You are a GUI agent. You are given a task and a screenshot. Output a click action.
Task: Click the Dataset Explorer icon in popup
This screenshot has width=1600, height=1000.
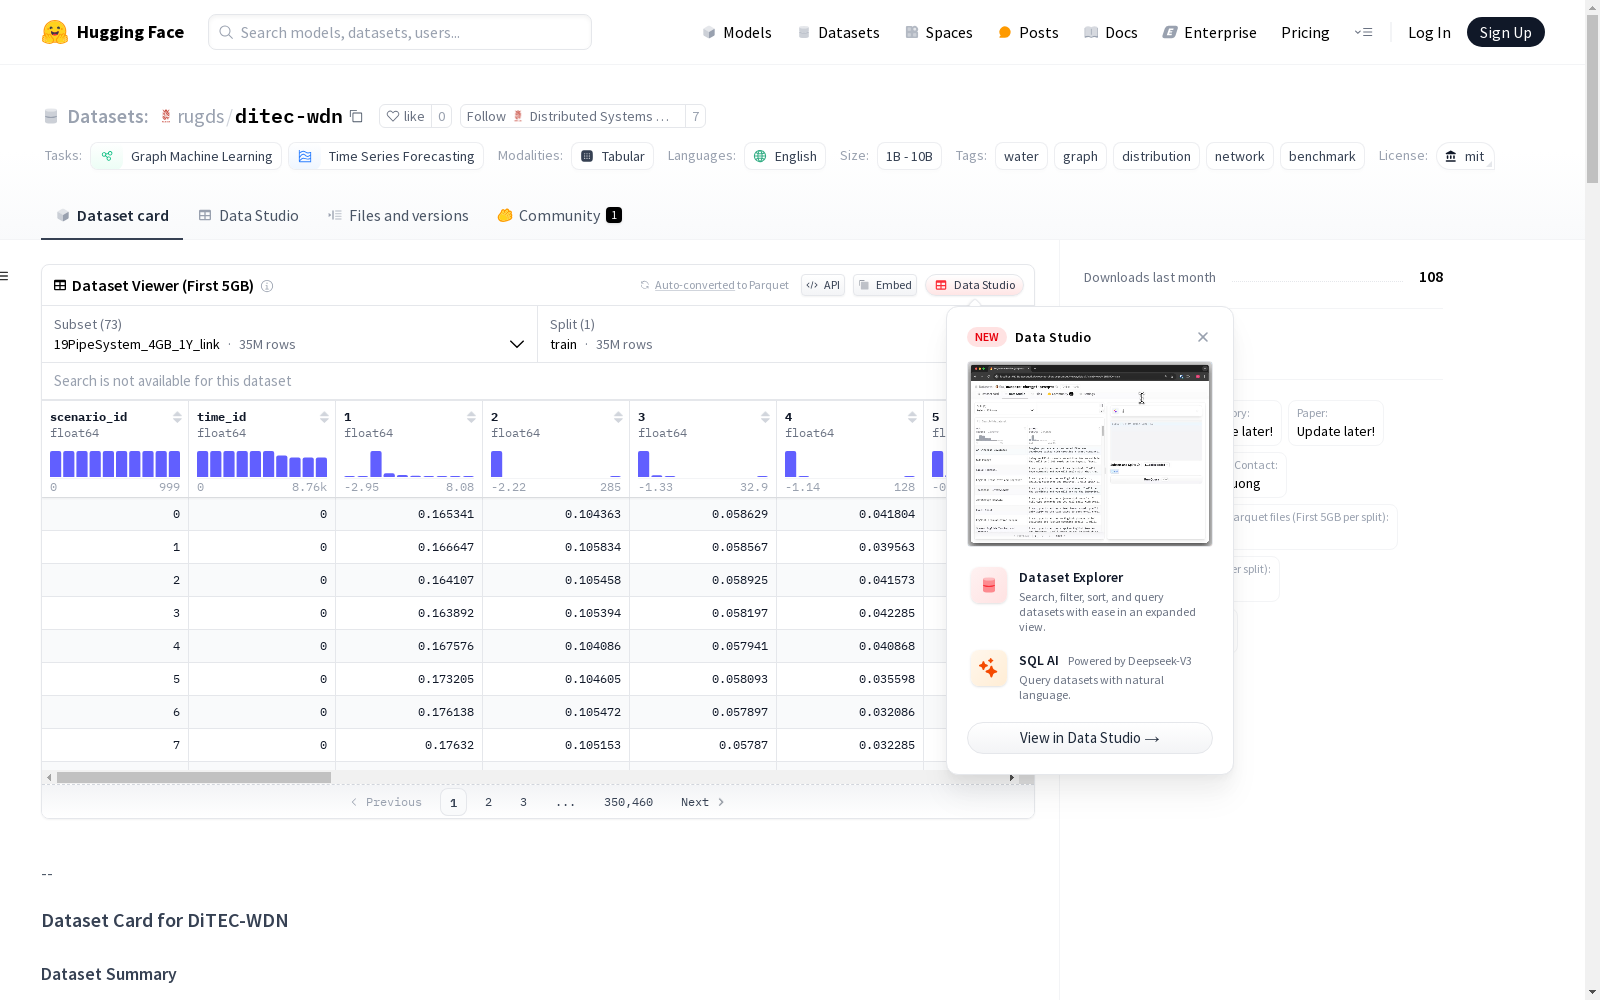tap(989, 586)
